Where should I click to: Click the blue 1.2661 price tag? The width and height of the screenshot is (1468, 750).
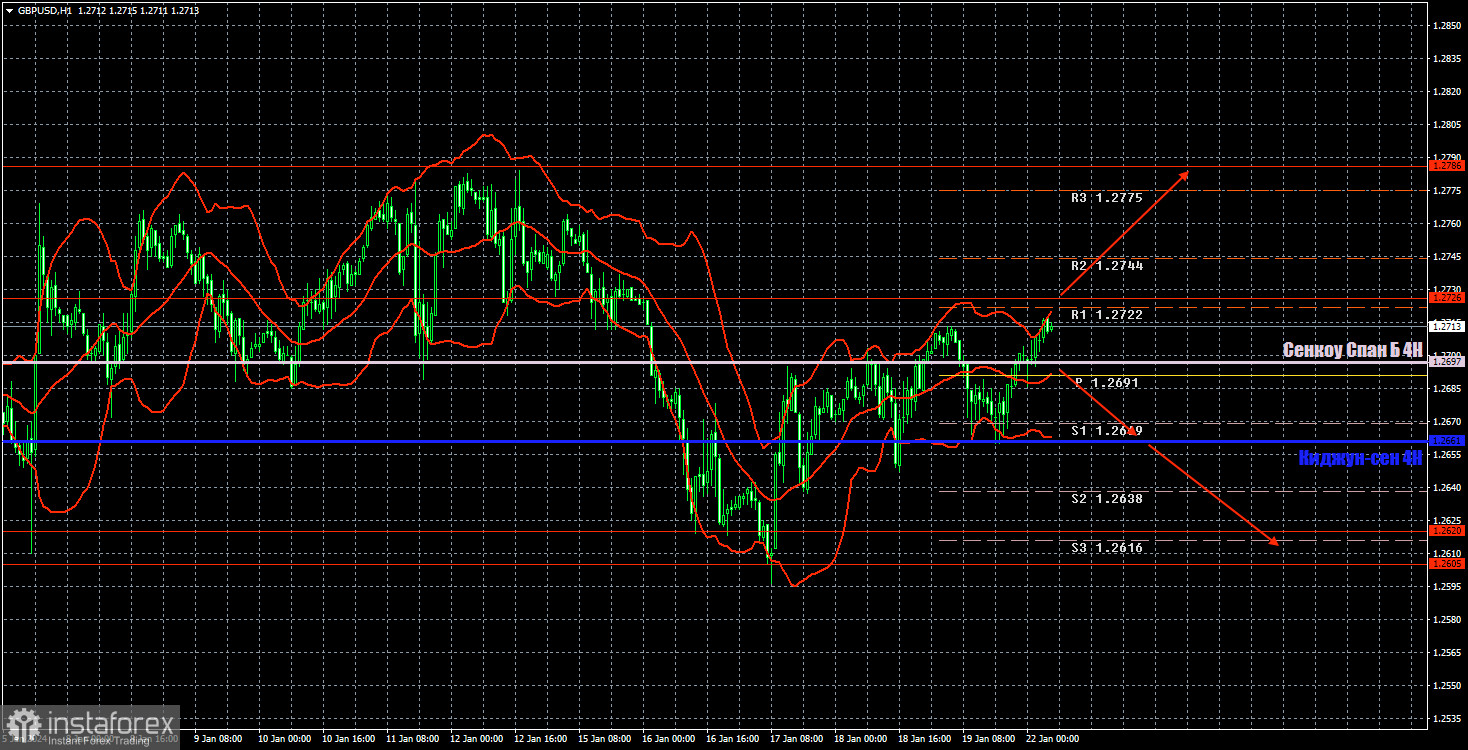coord(1447,441)
